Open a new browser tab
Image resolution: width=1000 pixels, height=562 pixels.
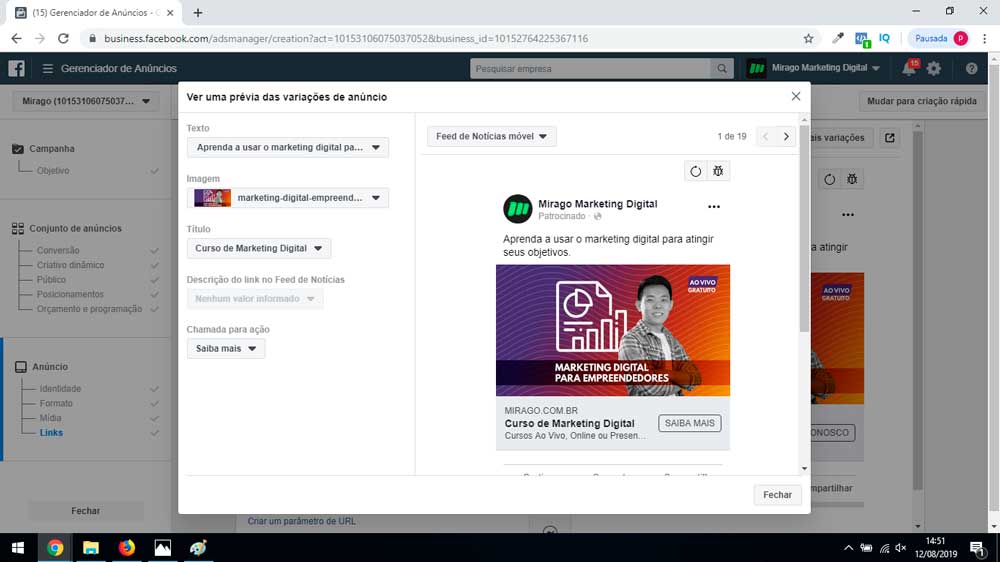(x=198, y=13)
